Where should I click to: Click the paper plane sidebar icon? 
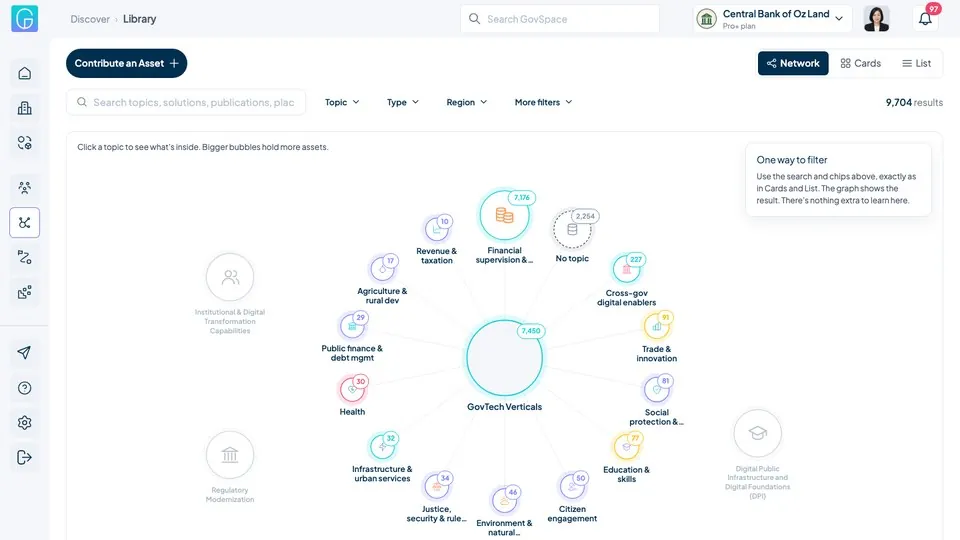tap(24, 353)
